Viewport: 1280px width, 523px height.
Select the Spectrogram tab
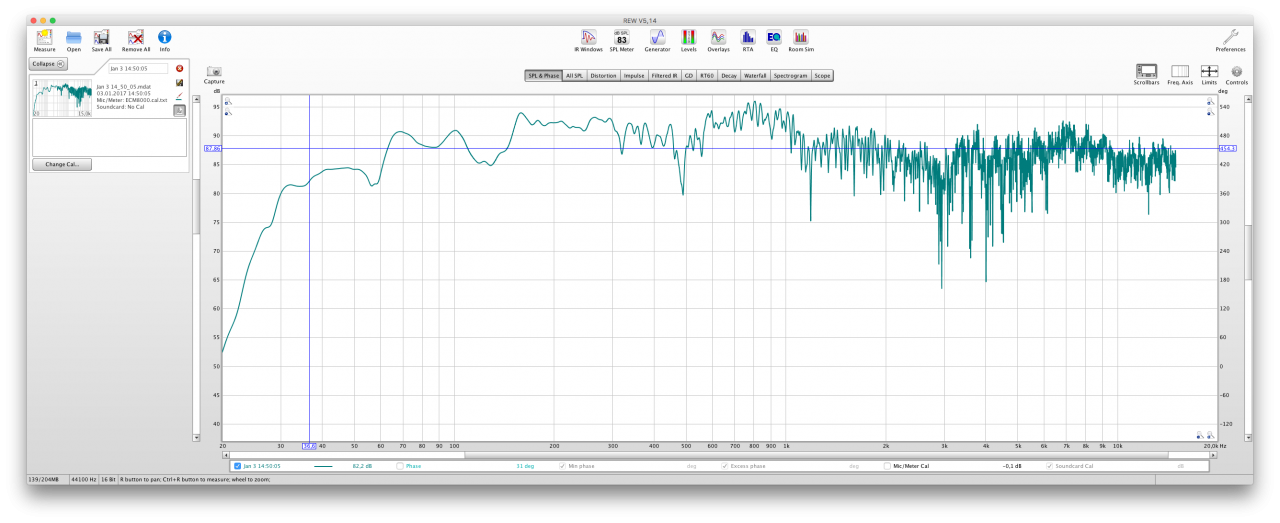click(790, 76)
